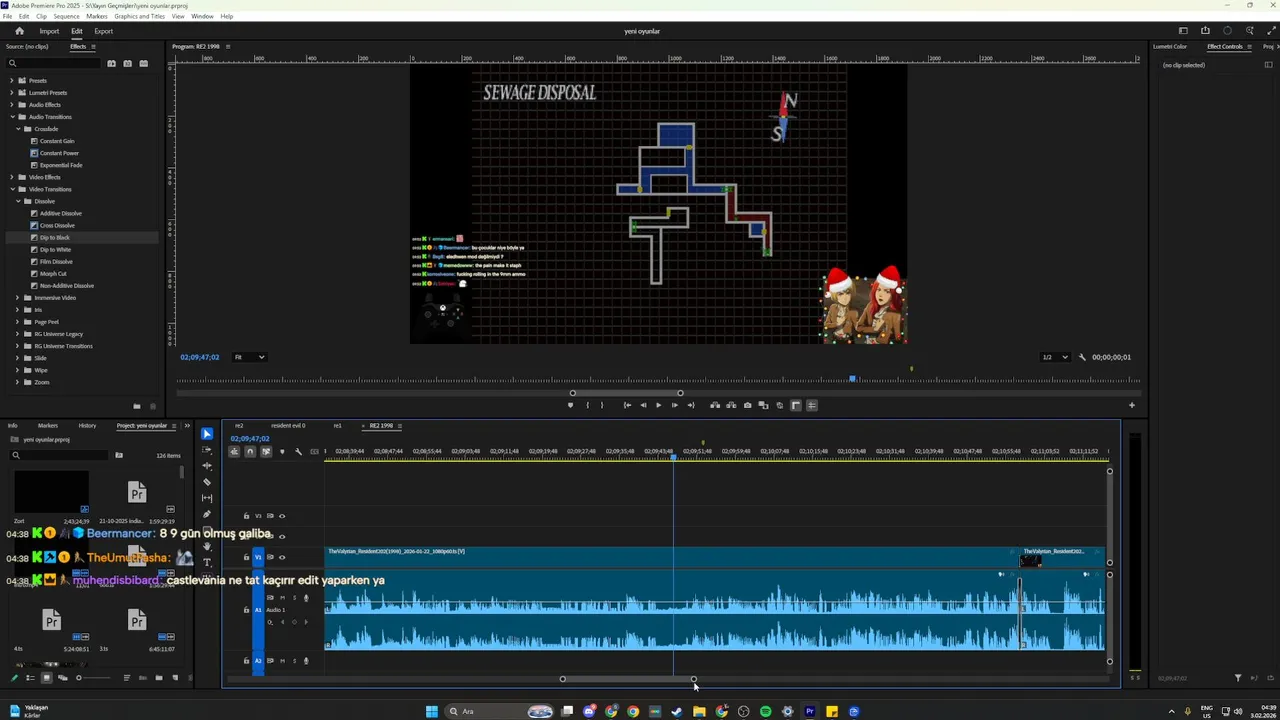This screenshot has height=720, width=1280.
Task: Mute track A2
Action: pos(282,660)
